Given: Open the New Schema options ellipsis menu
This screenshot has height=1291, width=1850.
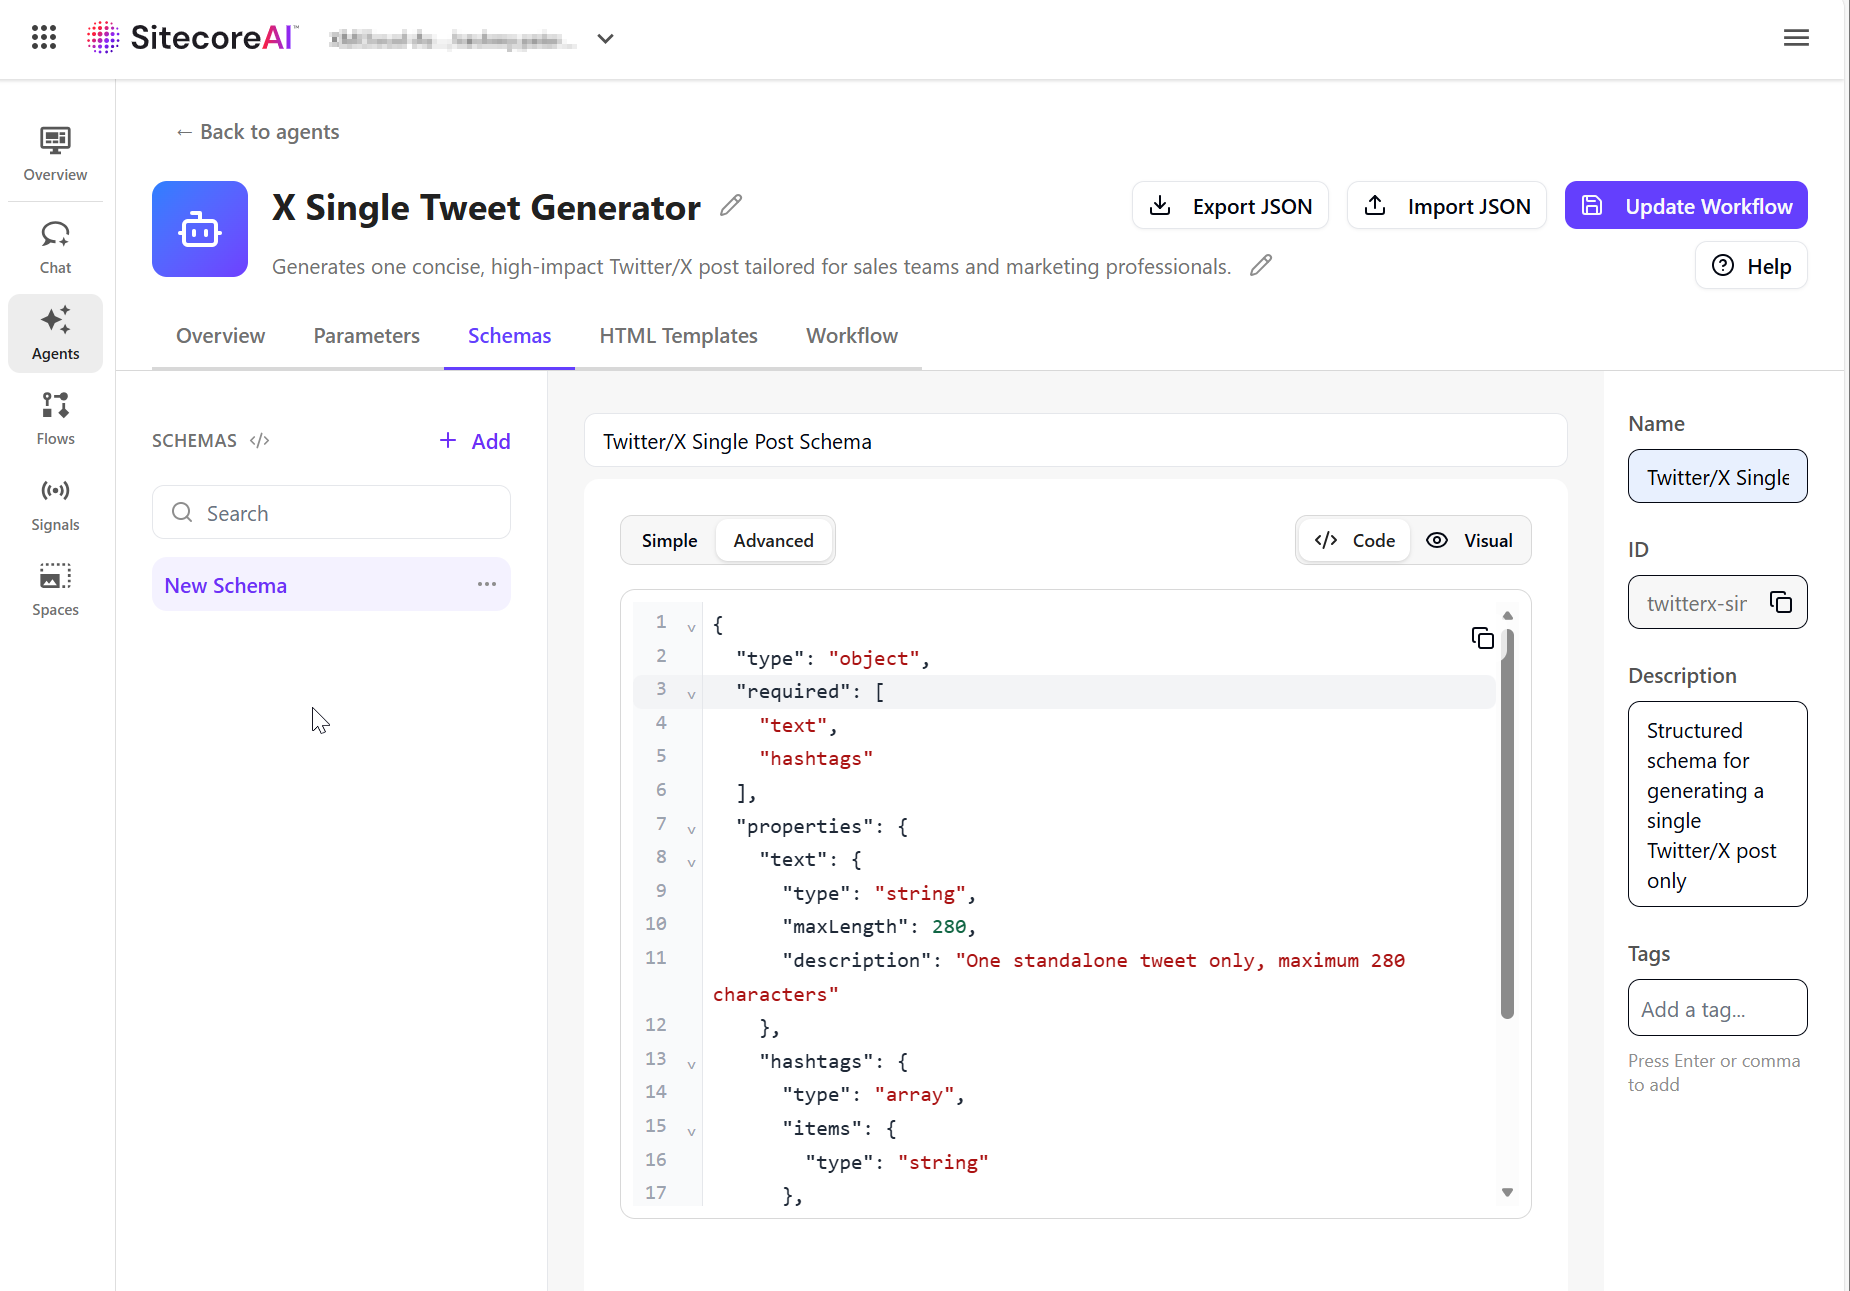Looking at the screenshot, I should coord(487,584).
